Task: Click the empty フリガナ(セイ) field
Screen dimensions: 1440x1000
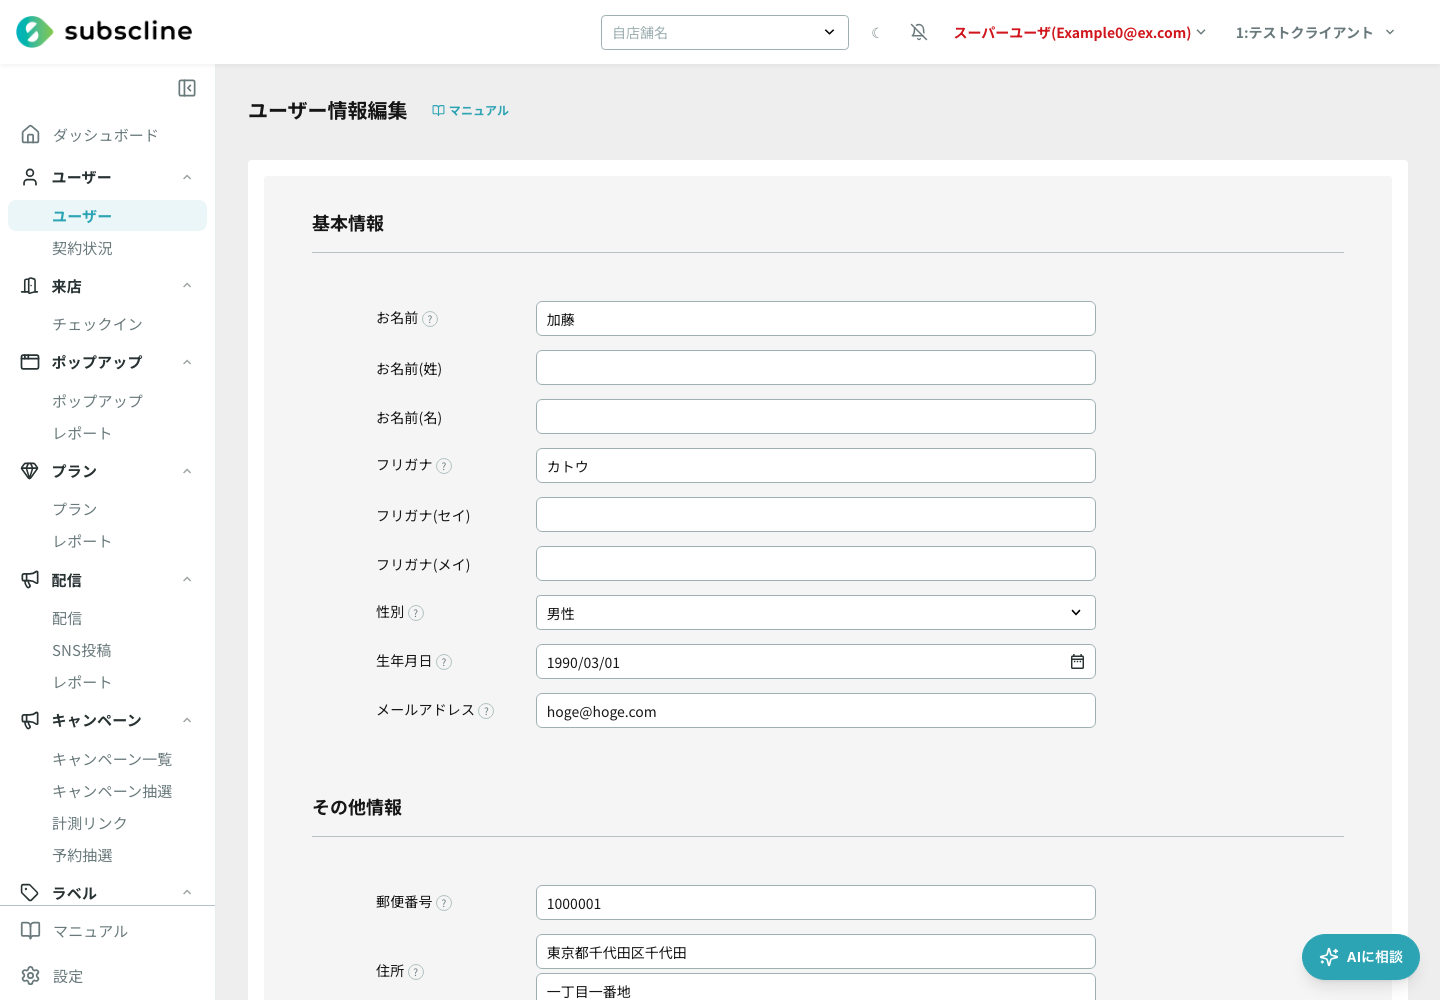Action: click(x=816, y=515)
